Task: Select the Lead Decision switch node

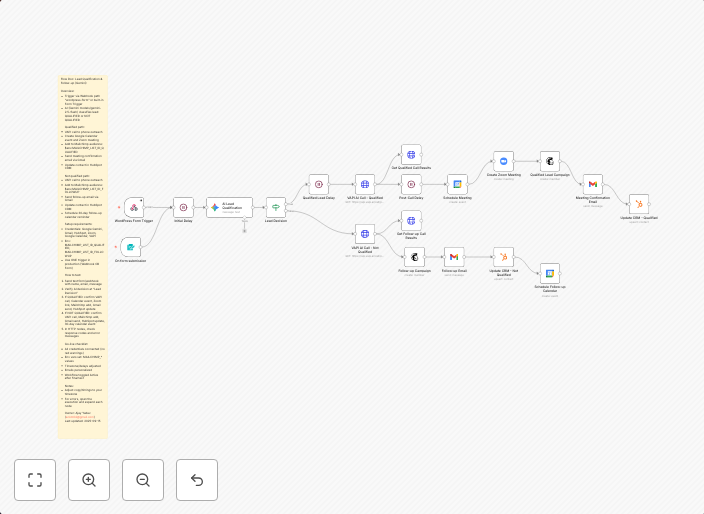Action: (276, 207)
